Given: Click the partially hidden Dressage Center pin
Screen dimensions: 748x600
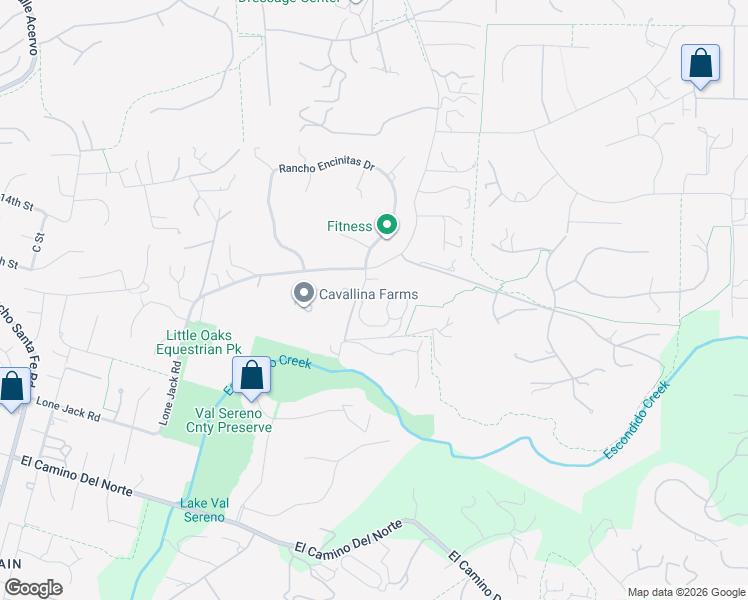Looking at the screenshot, I should [x=355, y=1].
